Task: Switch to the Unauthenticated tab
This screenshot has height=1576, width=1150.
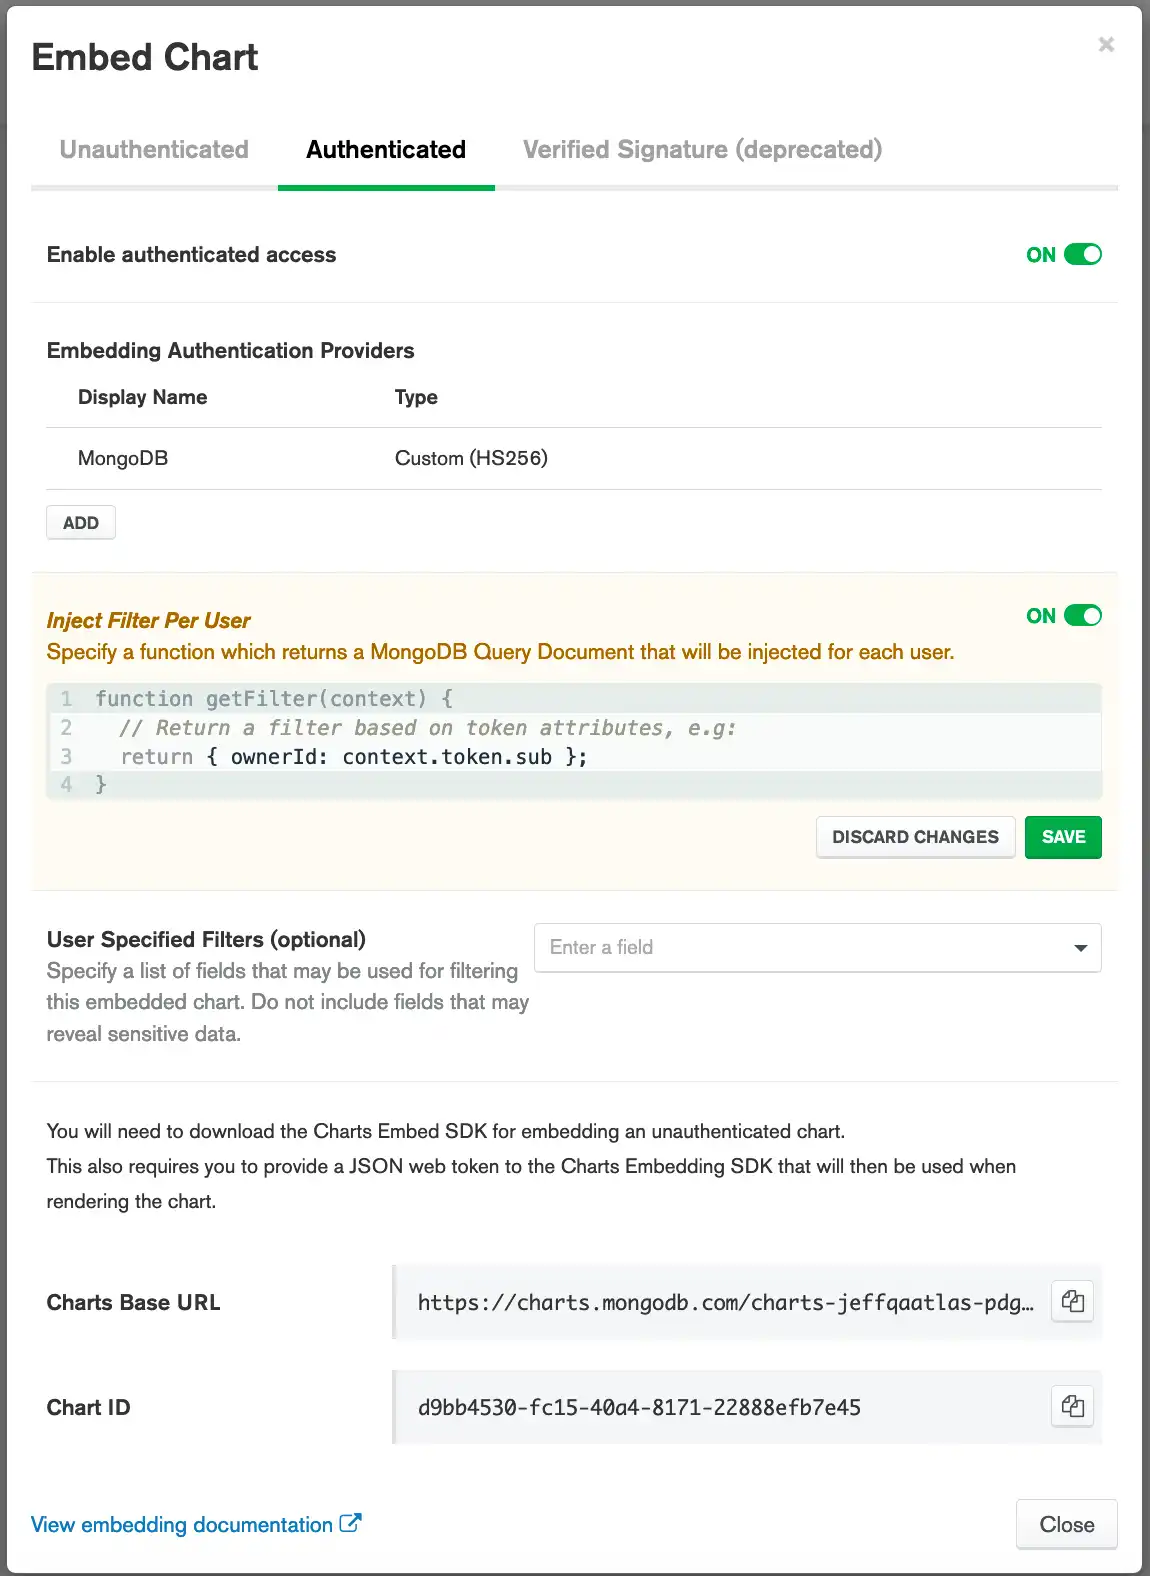Action: [x=154, y=150]
